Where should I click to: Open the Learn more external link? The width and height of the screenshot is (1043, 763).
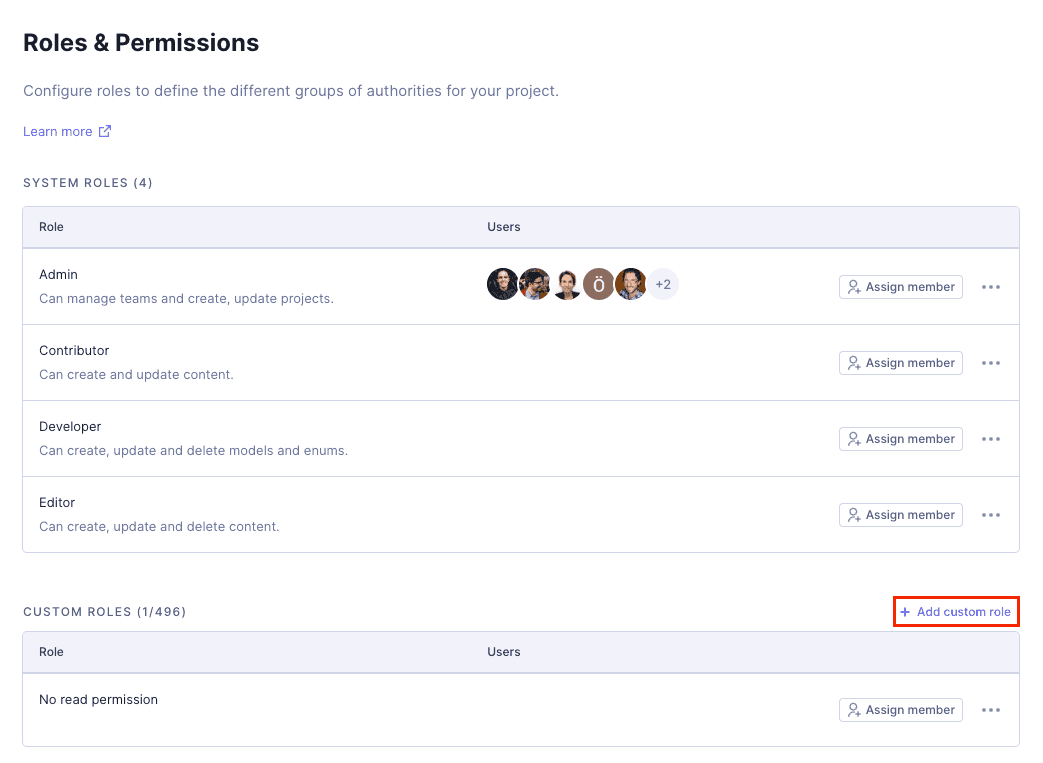click(x=67, y=132)
